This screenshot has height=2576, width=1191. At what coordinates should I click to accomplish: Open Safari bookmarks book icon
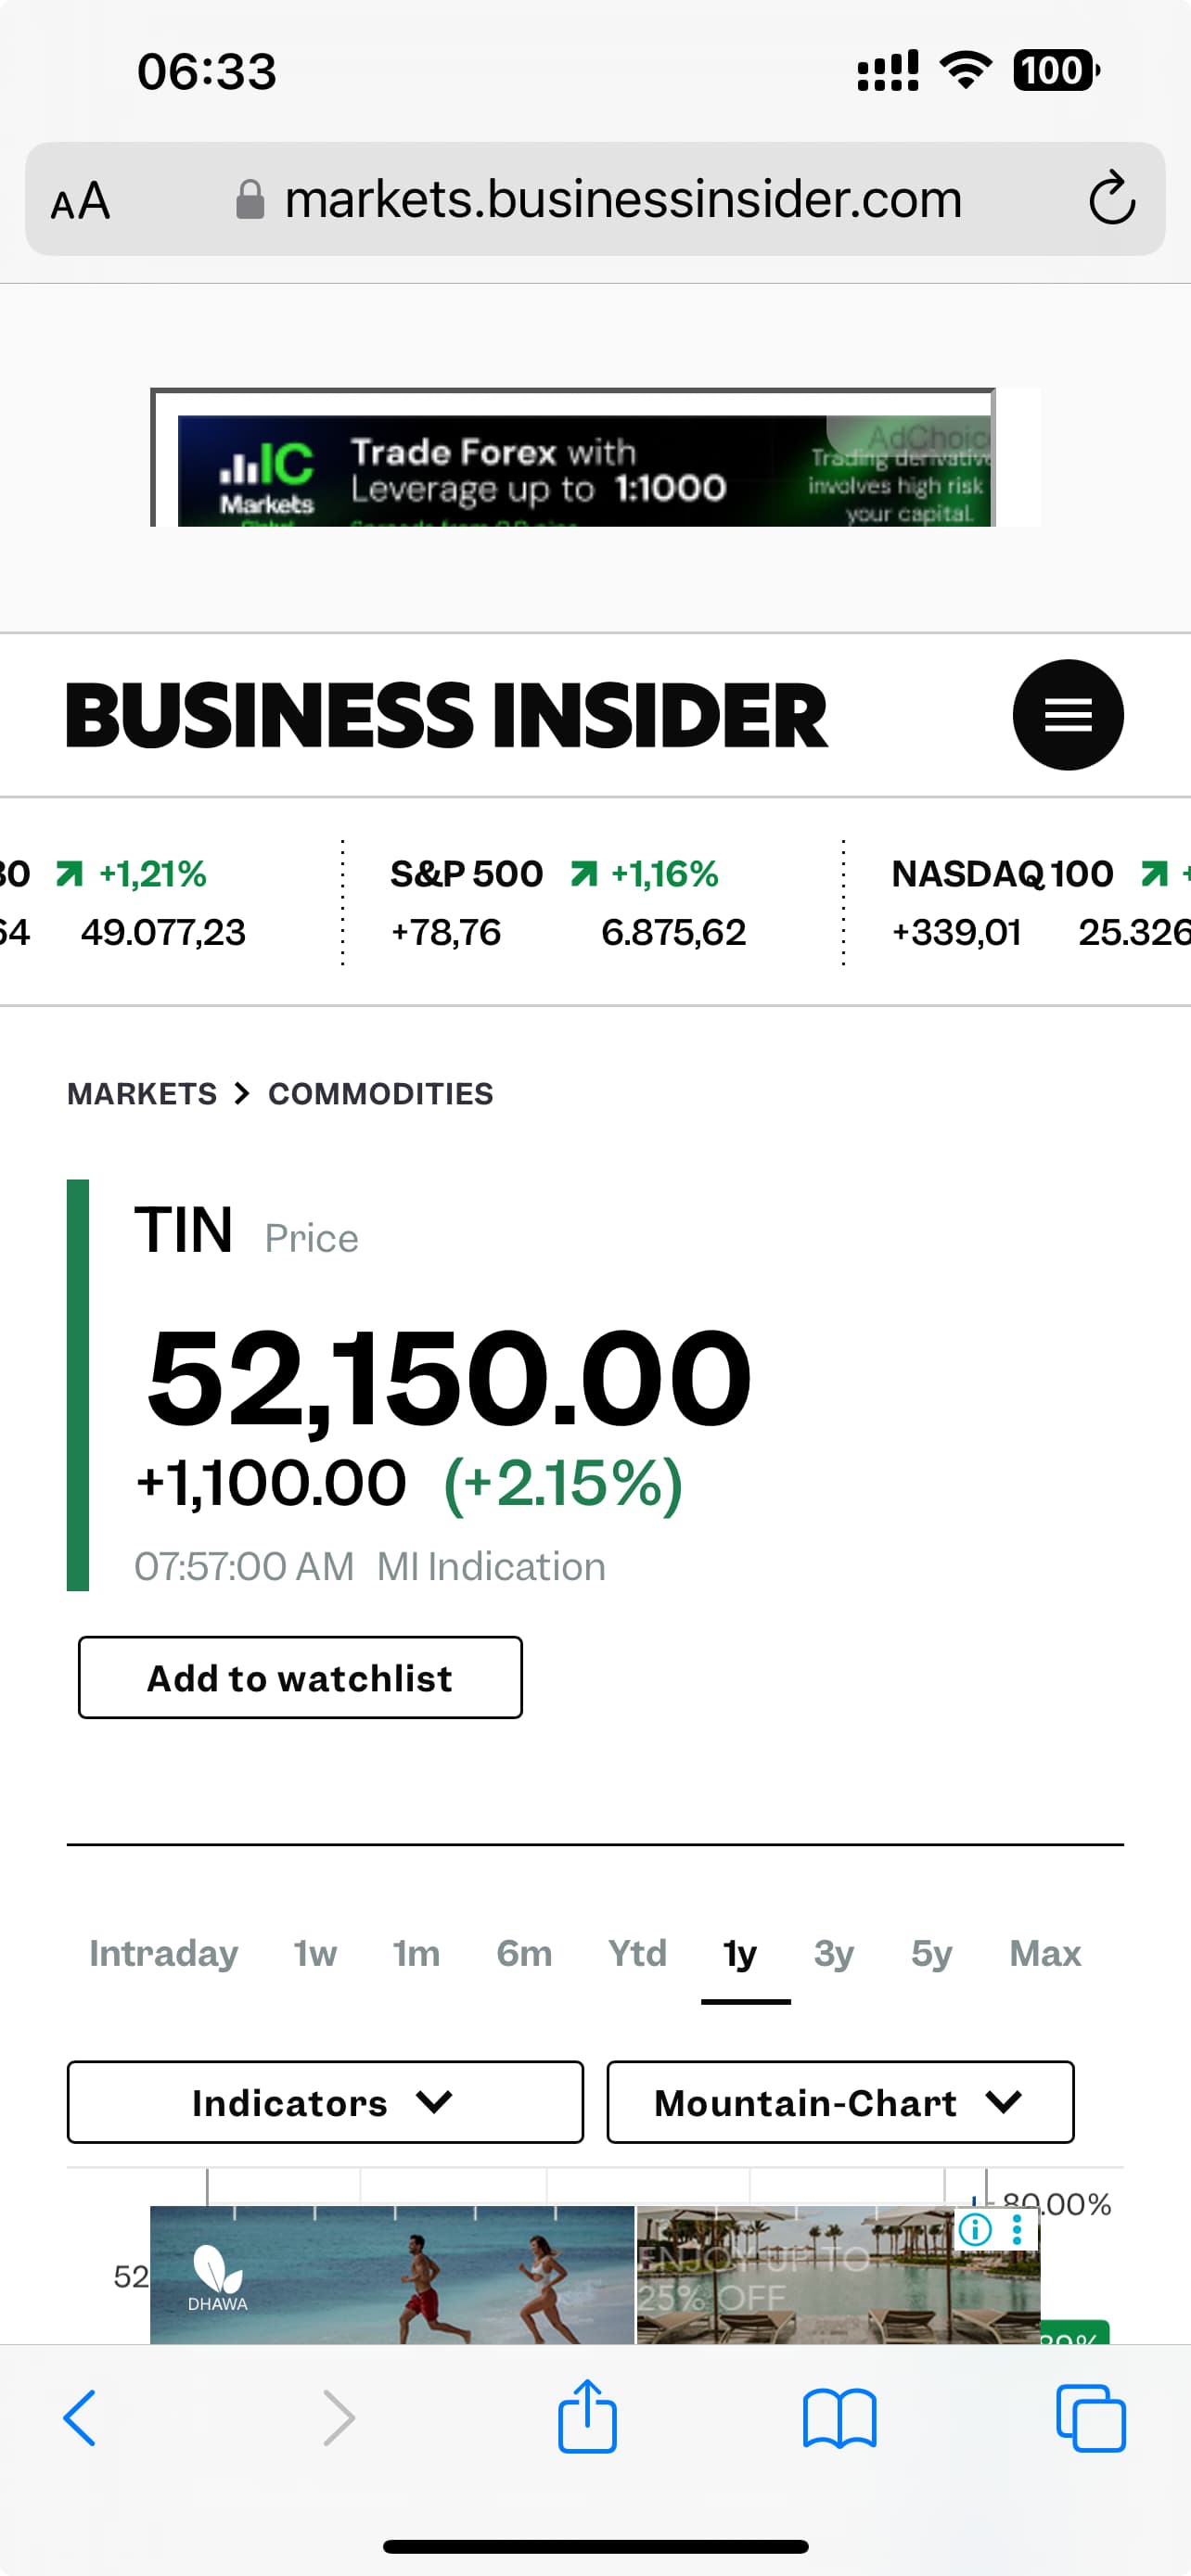[x=839, y=2418]
